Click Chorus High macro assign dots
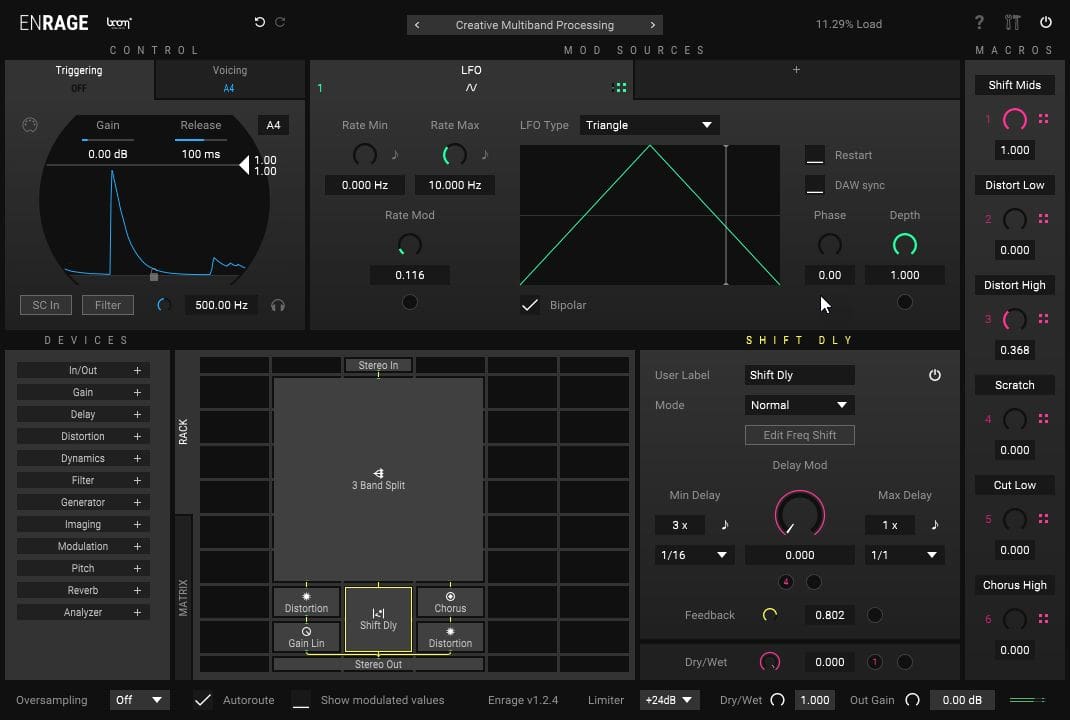The image size is (1070, 720). (x=1043, y=618)
